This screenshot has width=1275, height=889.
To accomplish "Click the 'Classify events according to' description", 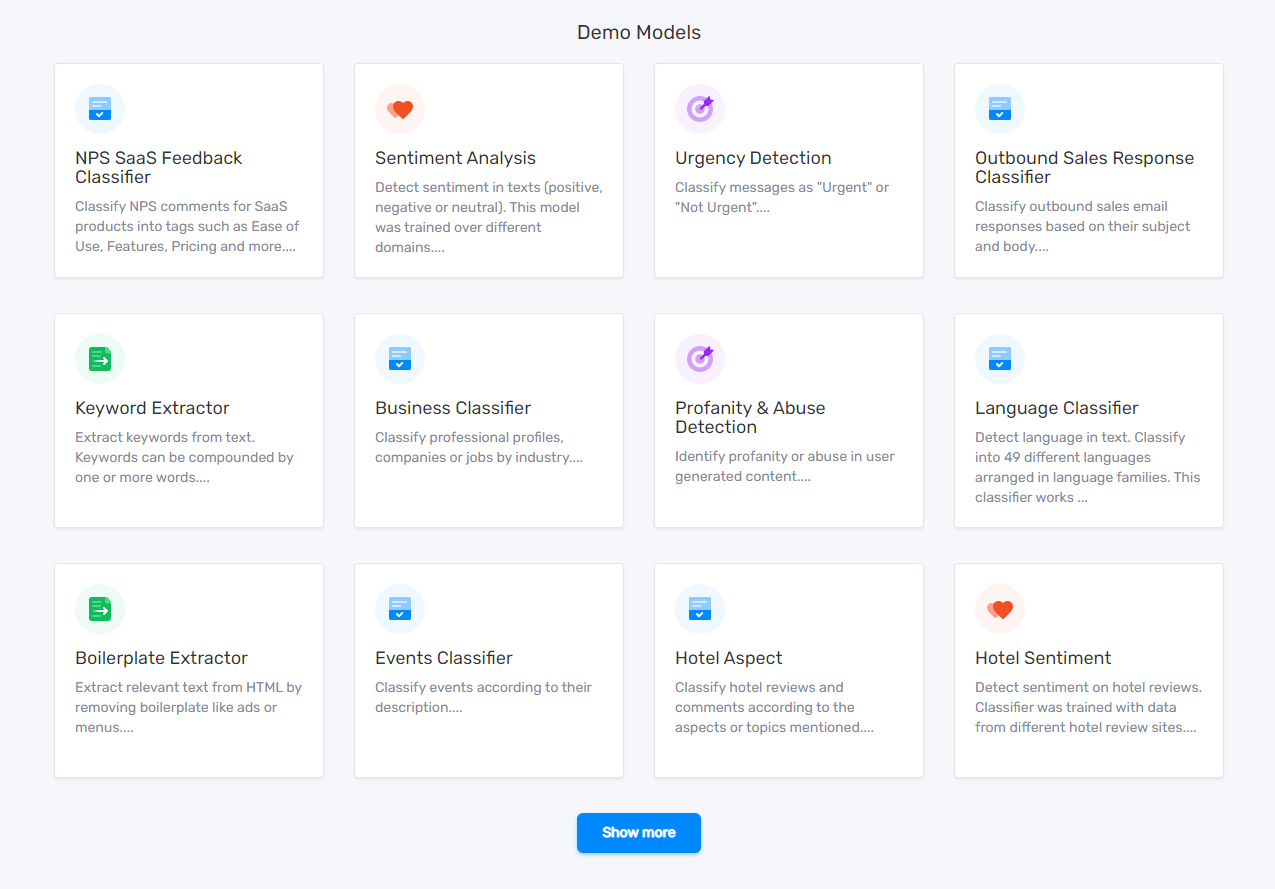I will (483, 697).
